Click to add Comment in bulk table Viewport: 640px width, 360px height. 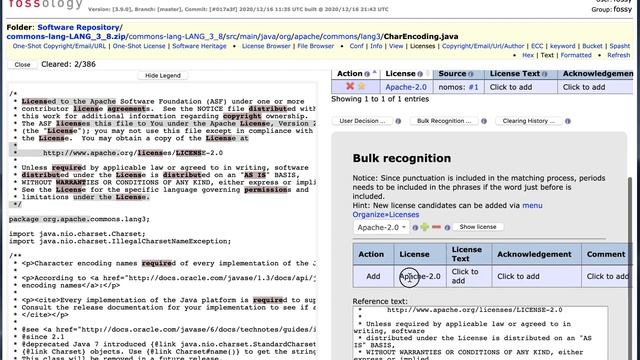[607, 276]
